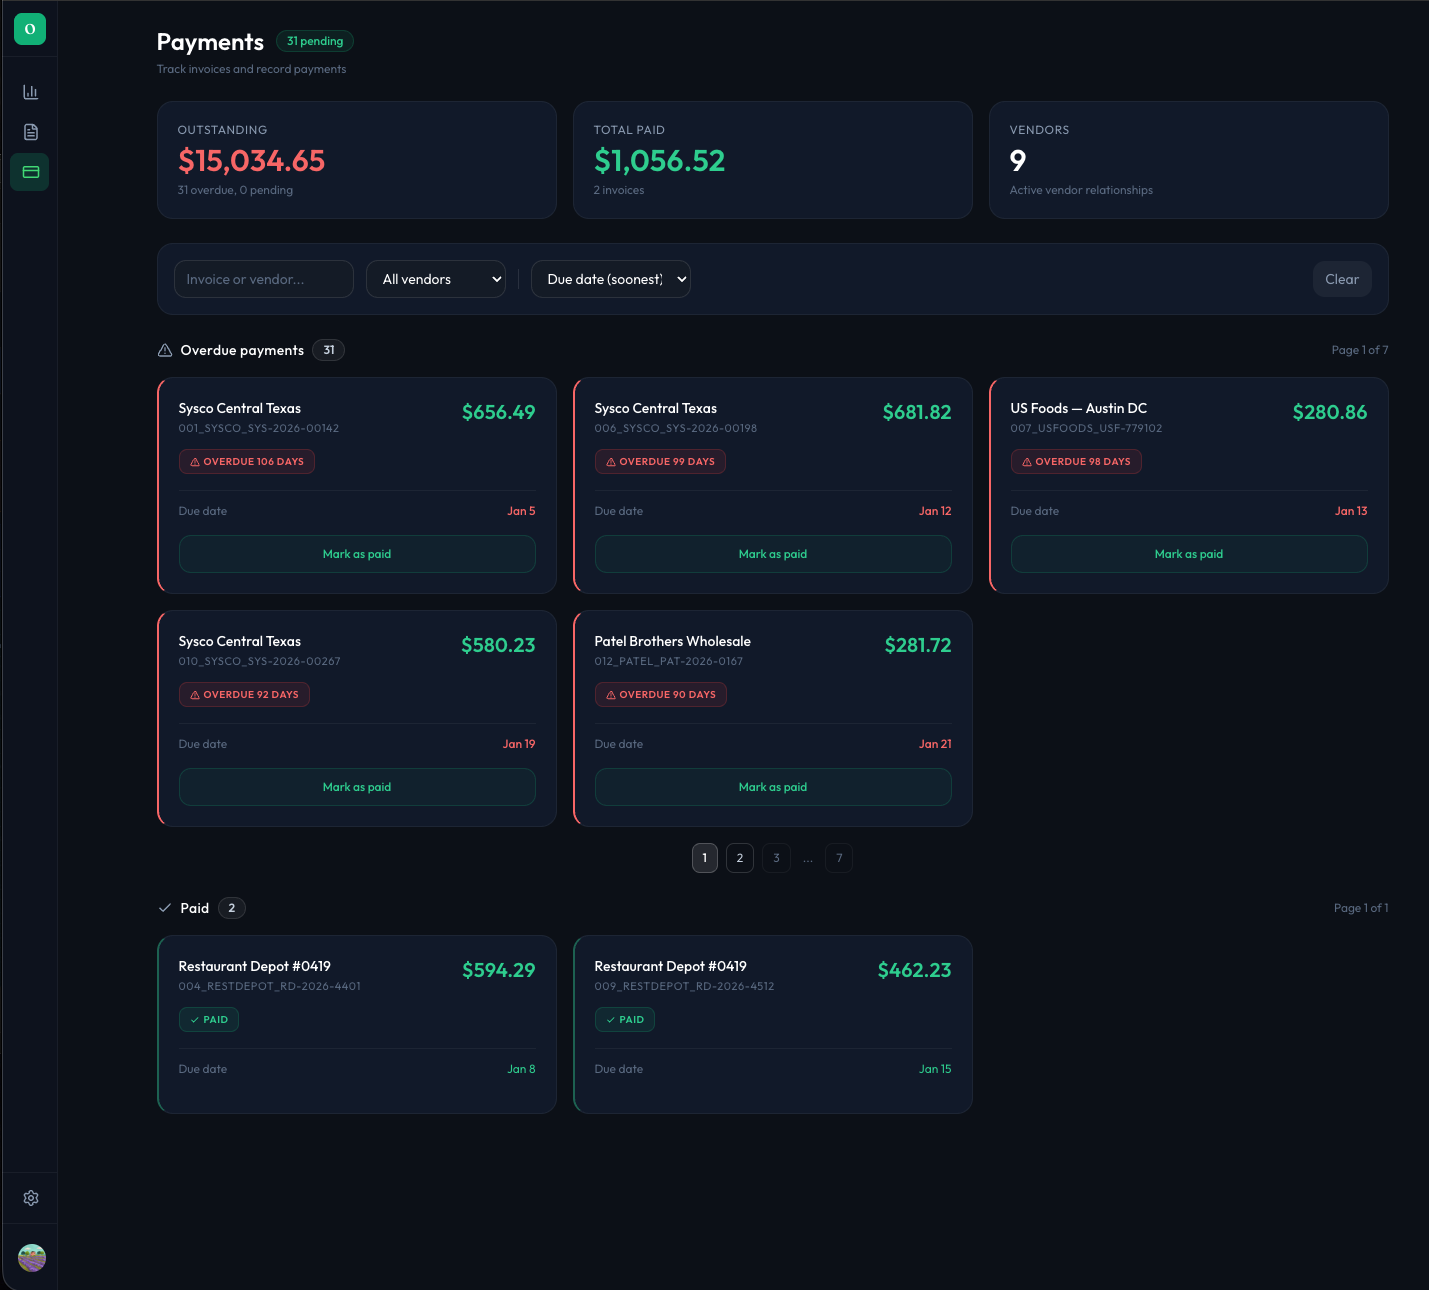1429x1290 pixels.
Task: Click invoice ID 001_SYSCO_SYS-2026-00142
Action: pos(259,428)
